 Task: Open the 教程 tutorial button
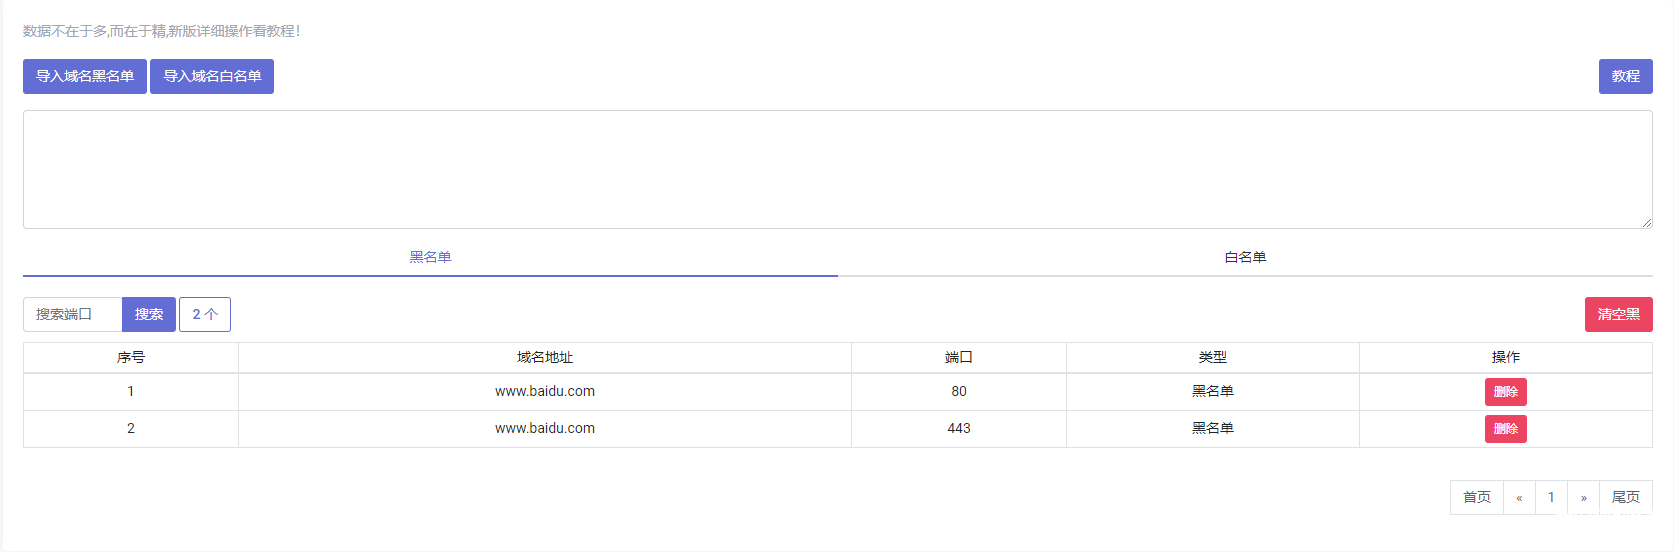point(1625,77)
